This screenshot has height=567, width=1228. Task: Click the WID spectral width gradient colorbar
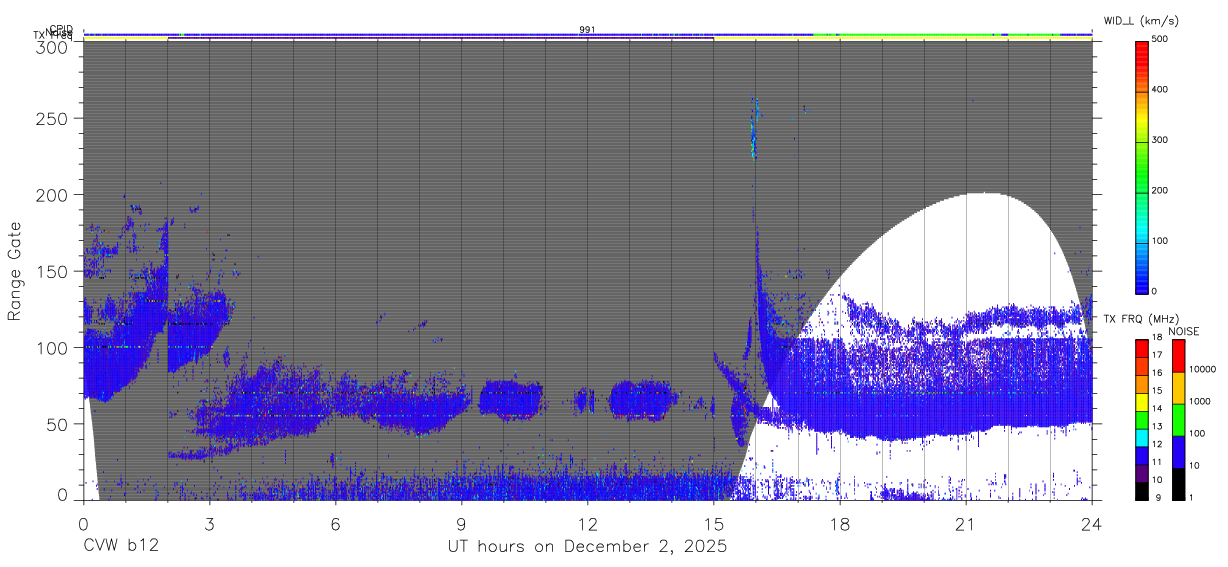click(x=1143, y=166)
